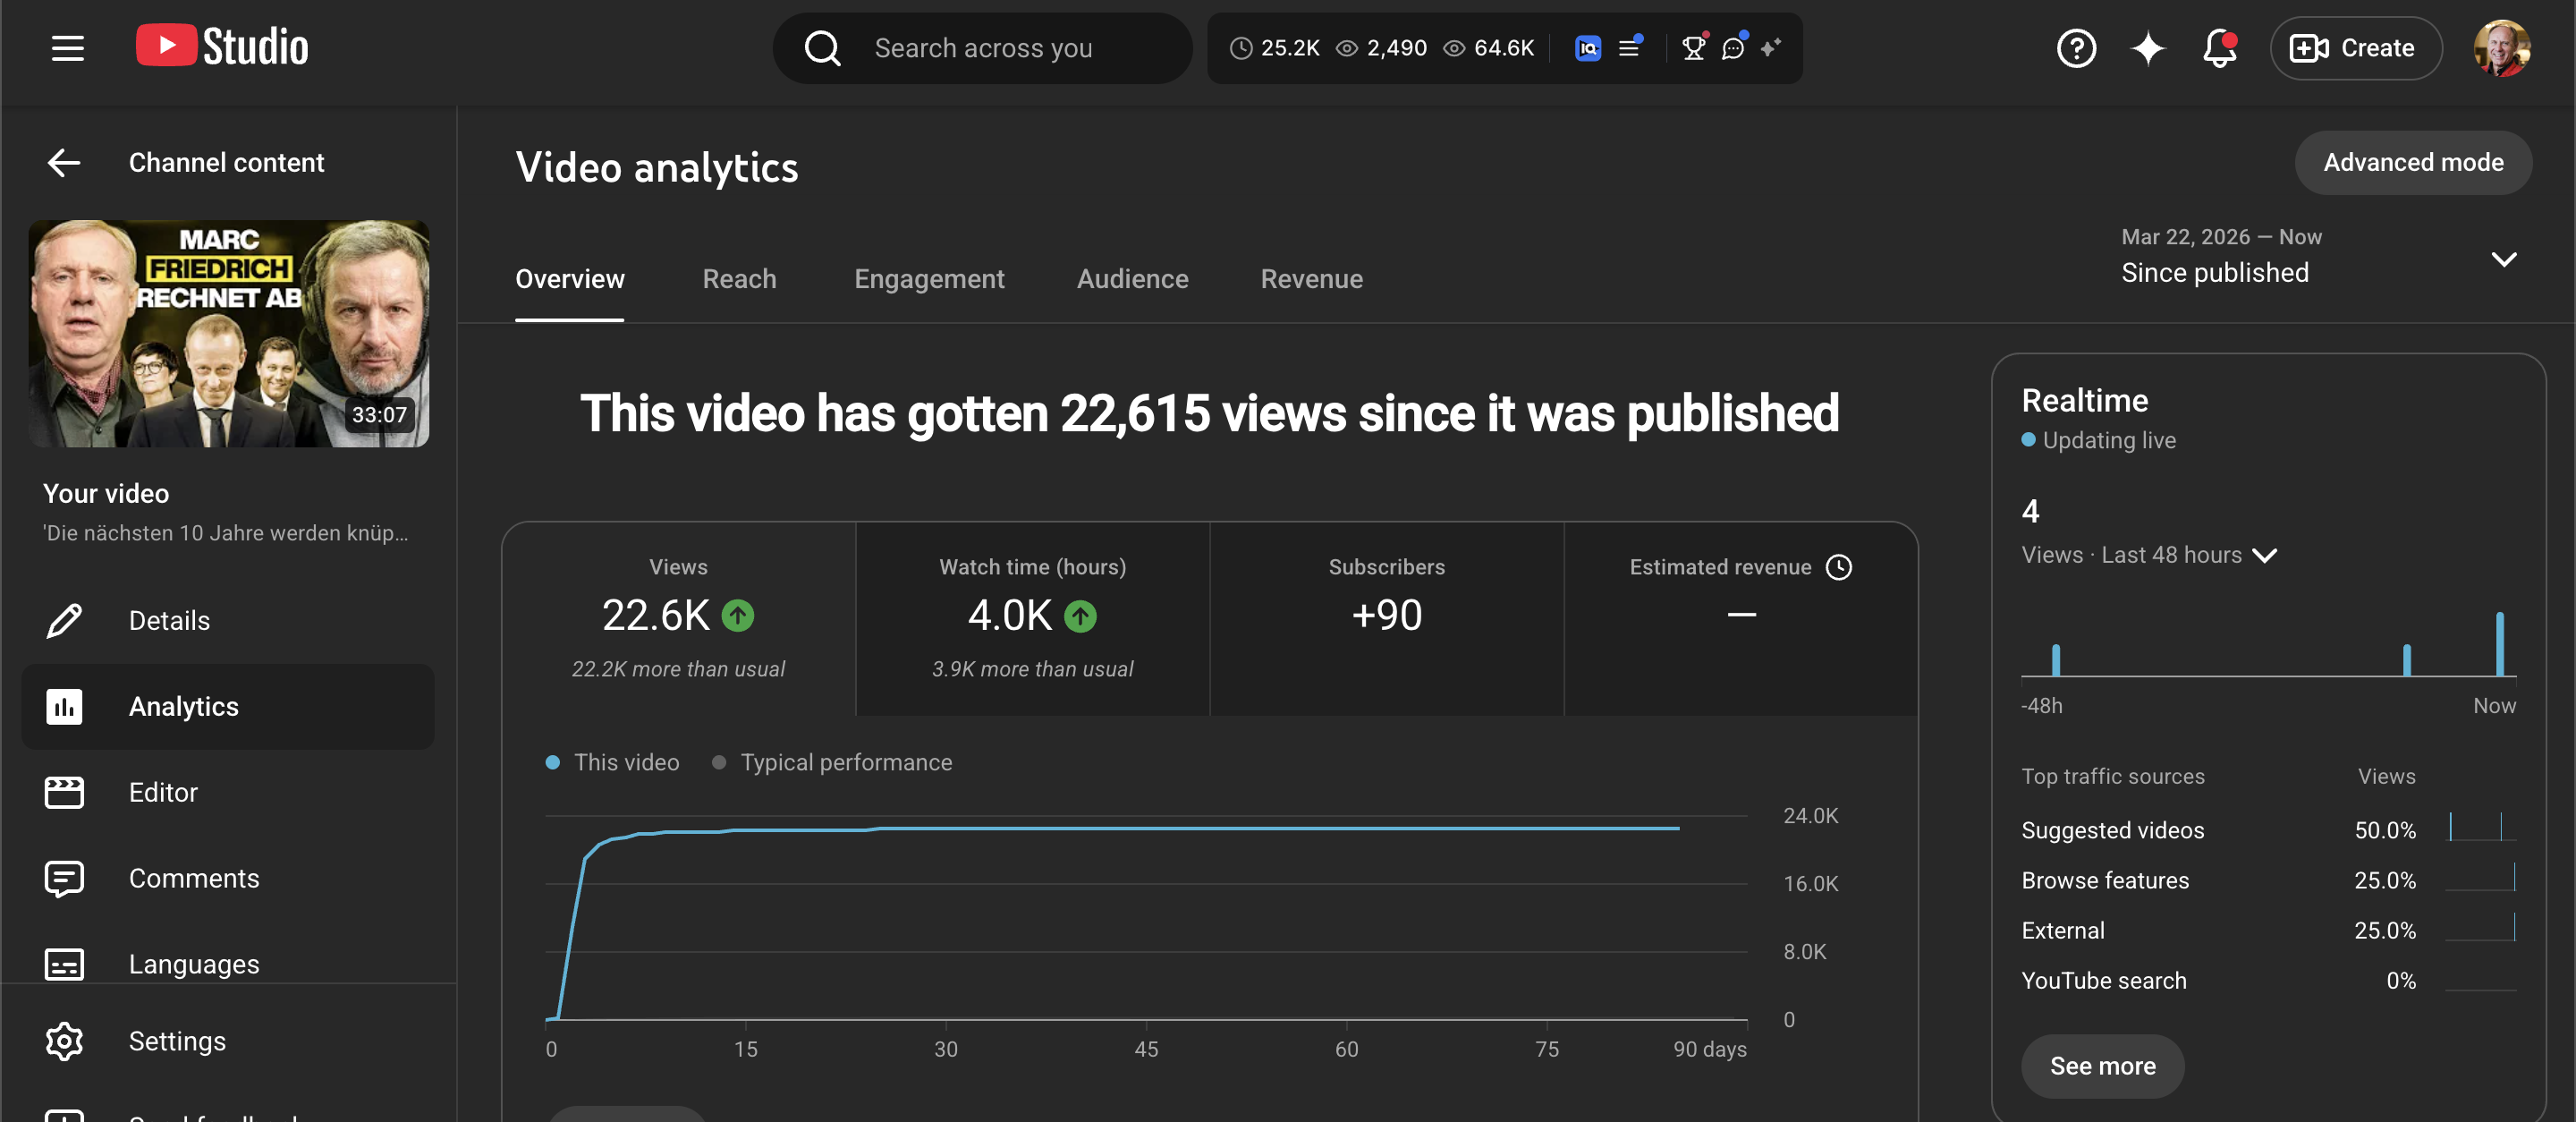Open the help question mark icon
Screen dimensions: 2576x1122
[2076, 48]
